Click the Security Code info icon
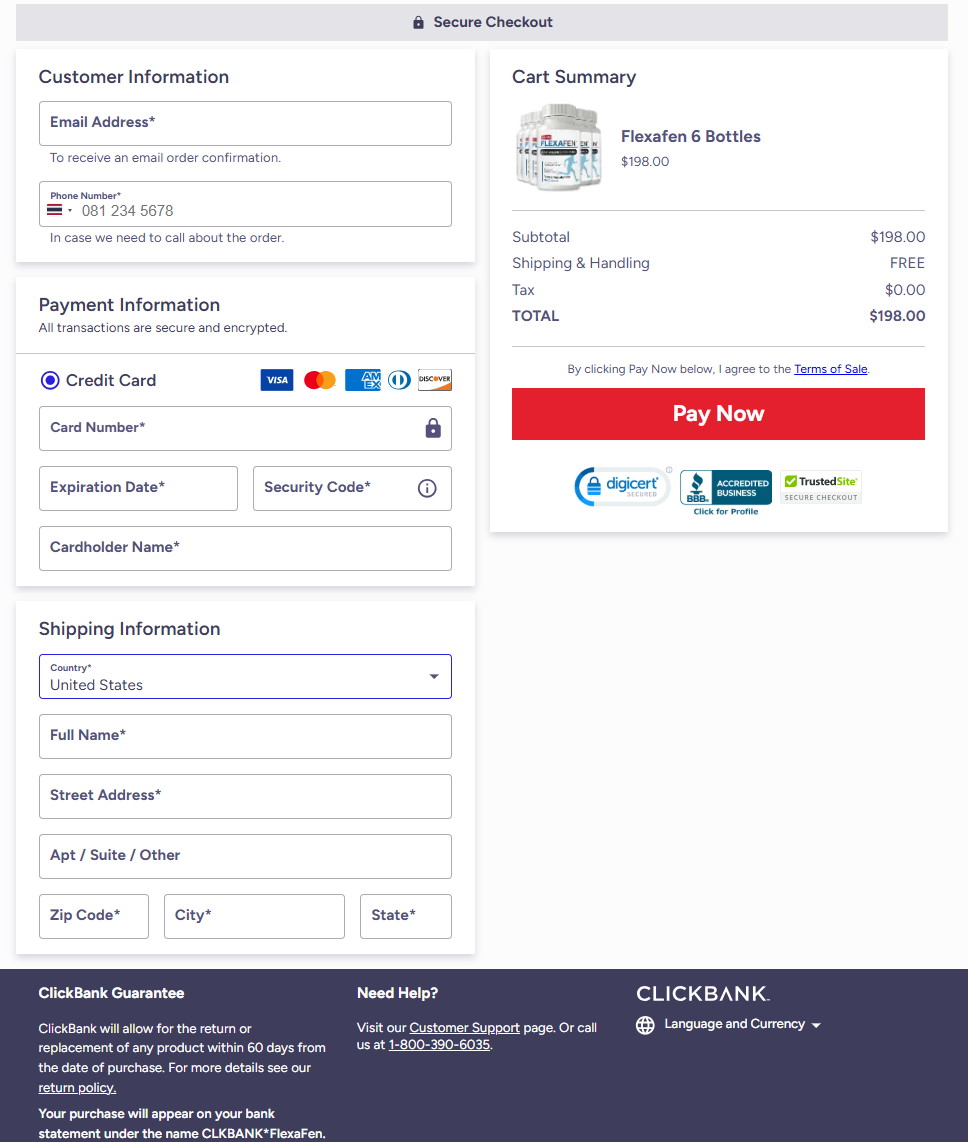This screenshot has width=968, height=1142. pos(427,488)
